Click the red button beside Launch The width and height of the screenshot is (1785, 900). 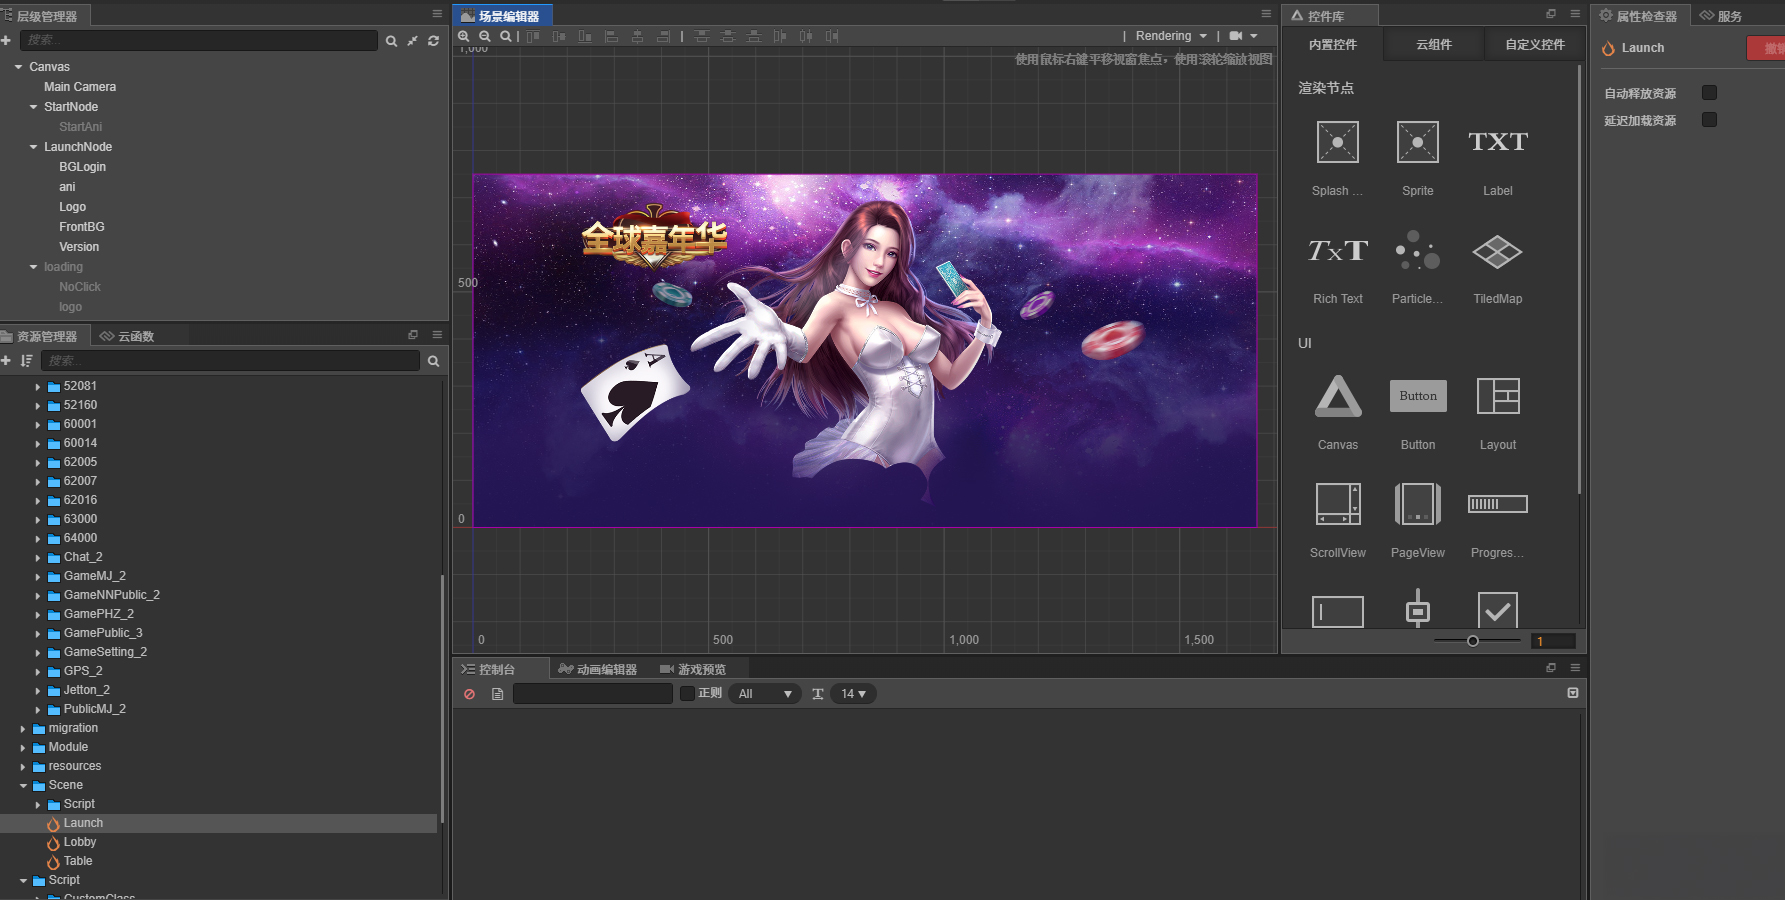tap(1766, 48)
